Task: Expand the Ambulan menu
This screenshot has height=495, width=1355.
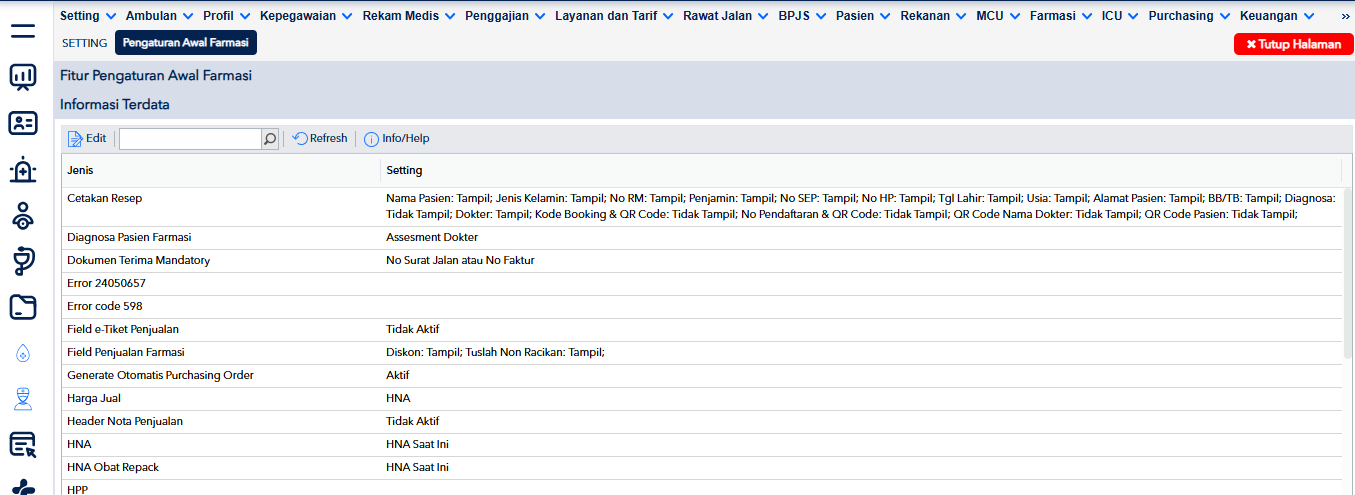Action: coord(159,16)
